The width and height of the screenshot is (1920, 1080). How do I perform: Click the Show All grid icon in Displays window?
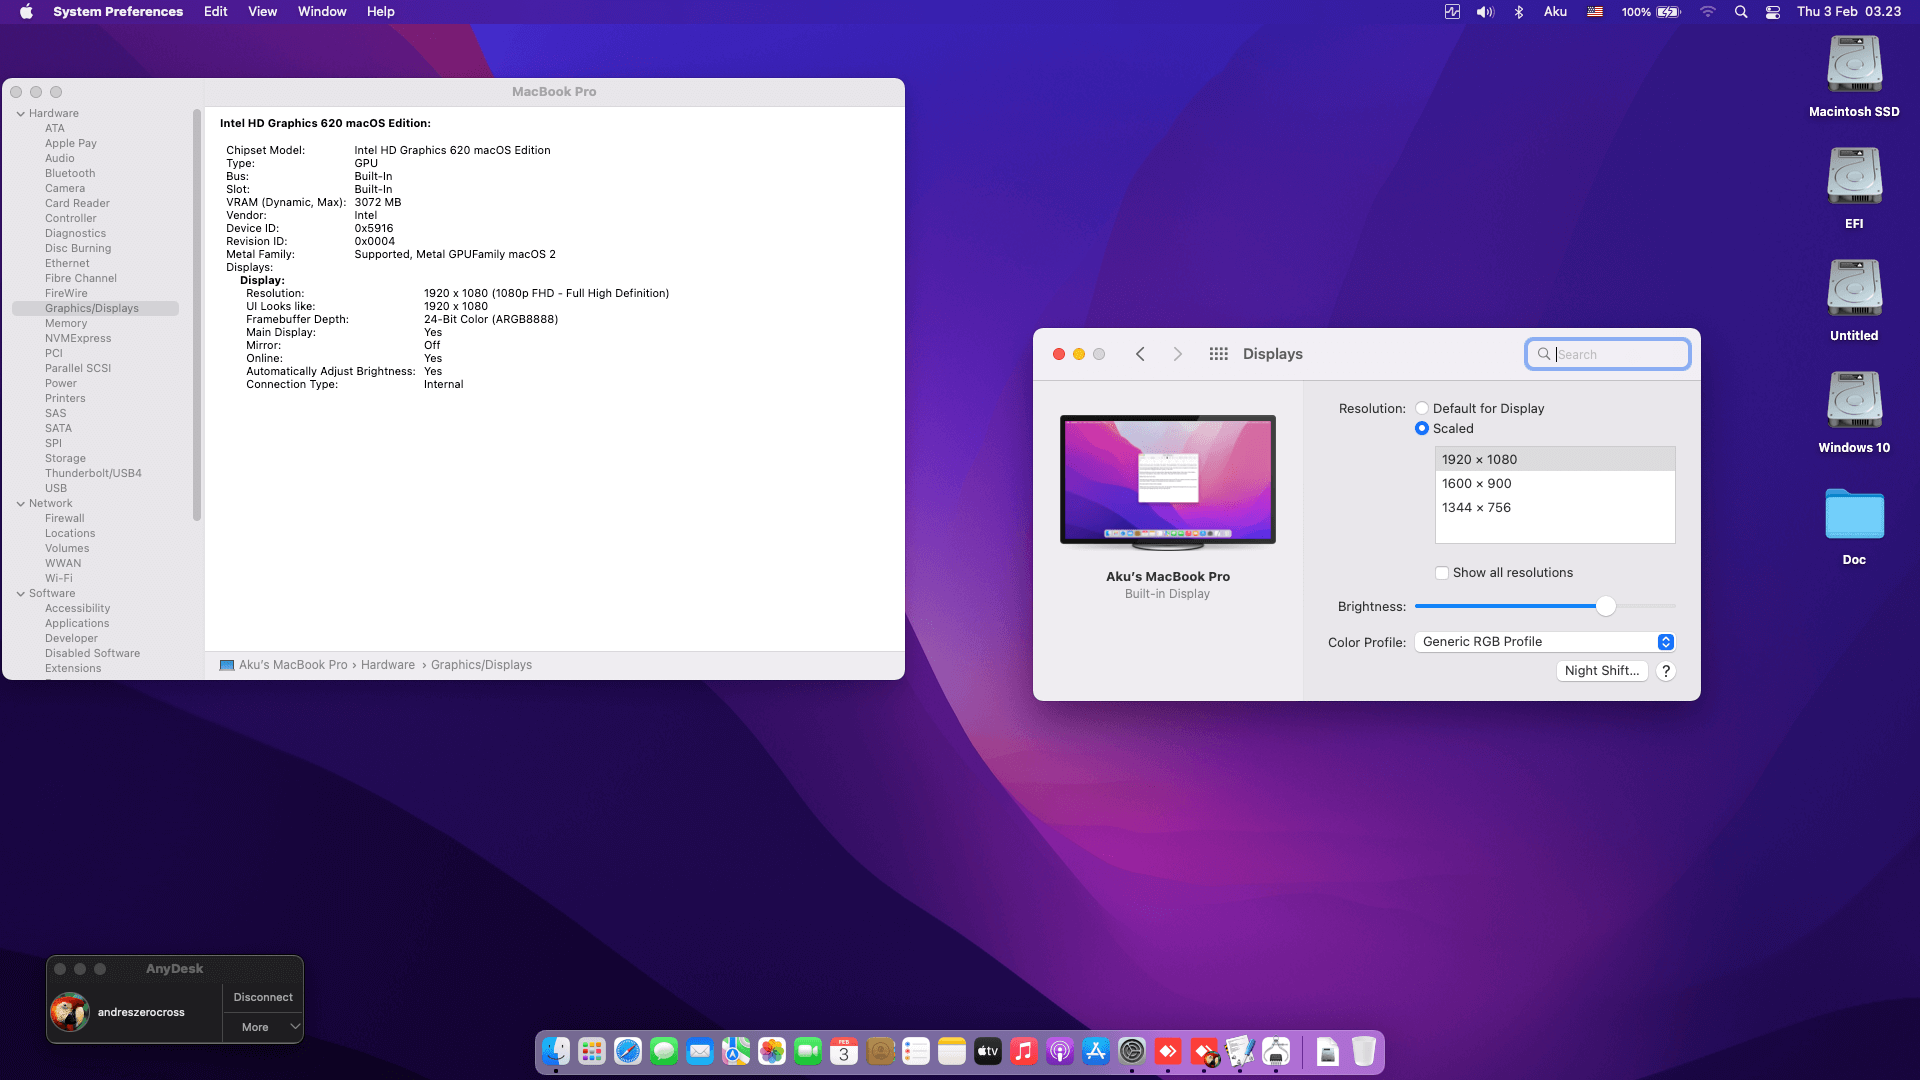click(1219, 354)
